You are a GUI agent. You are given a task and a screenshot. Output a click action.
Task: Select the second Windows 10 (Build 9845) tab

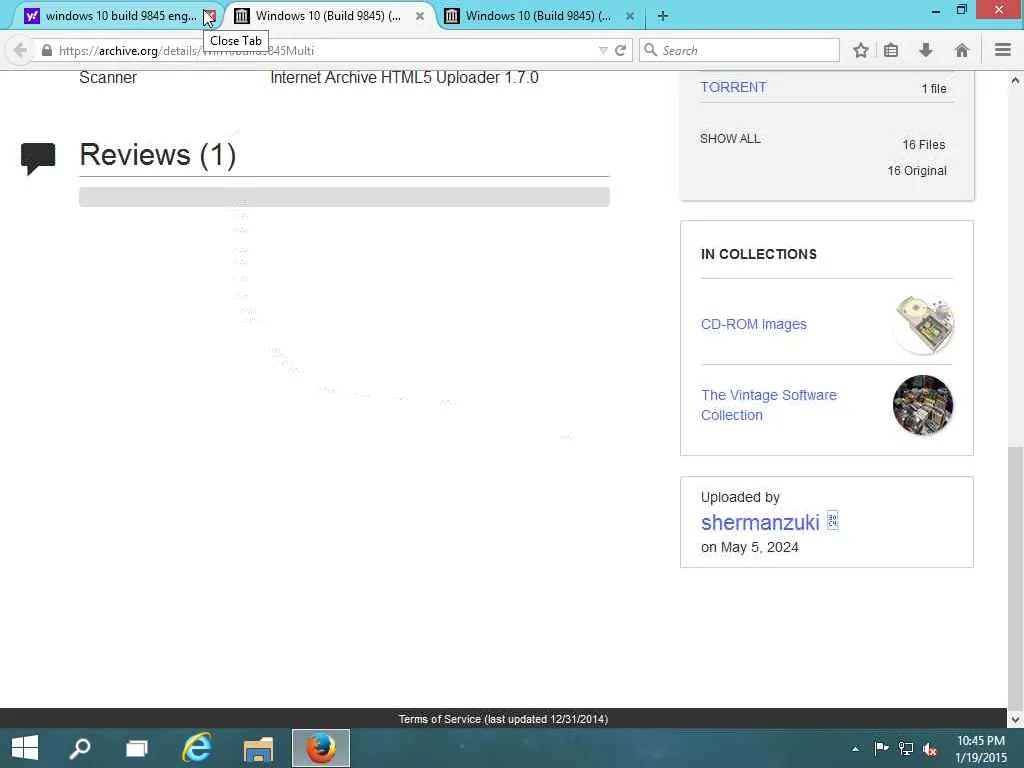click(x=328, y=16)
